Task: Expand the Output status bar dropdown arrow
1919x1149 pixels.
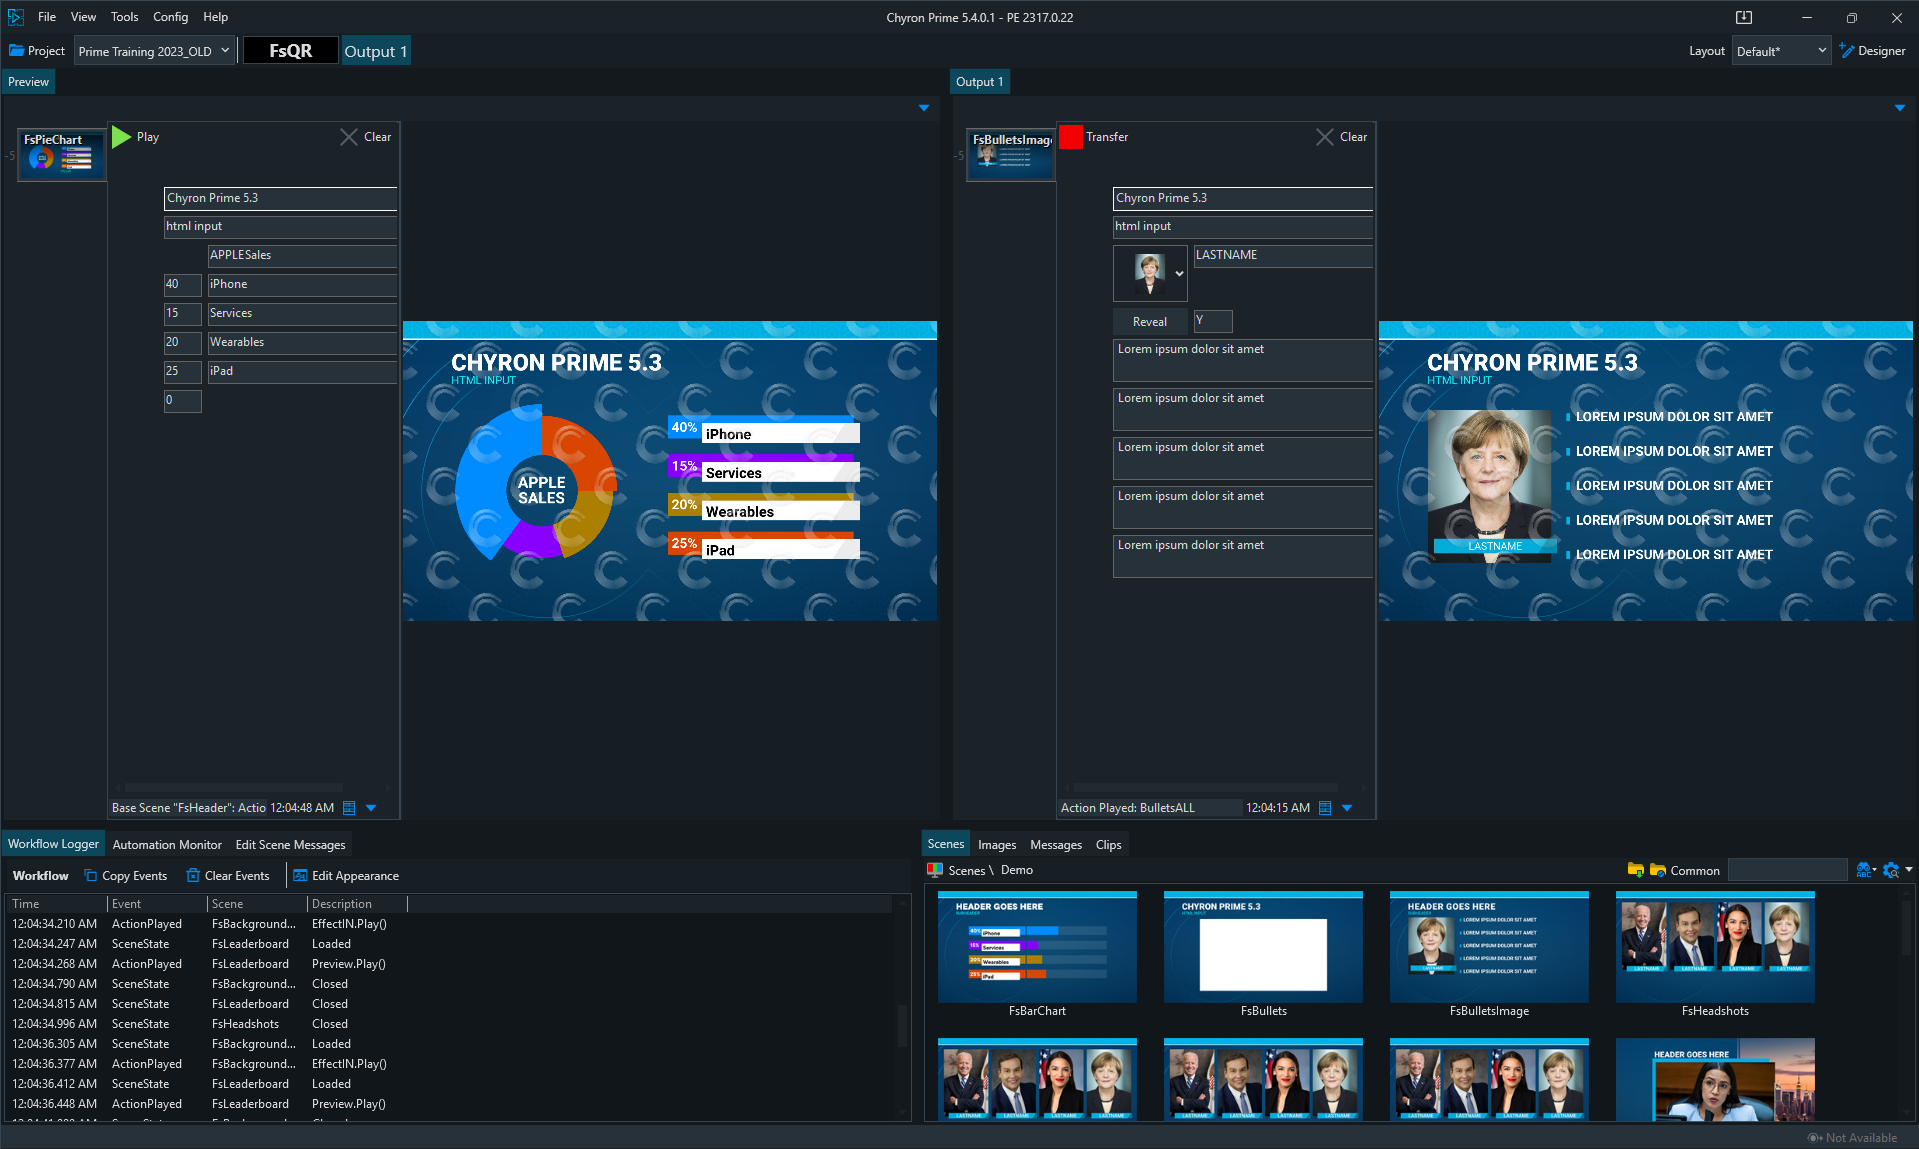Action: 1347,808
